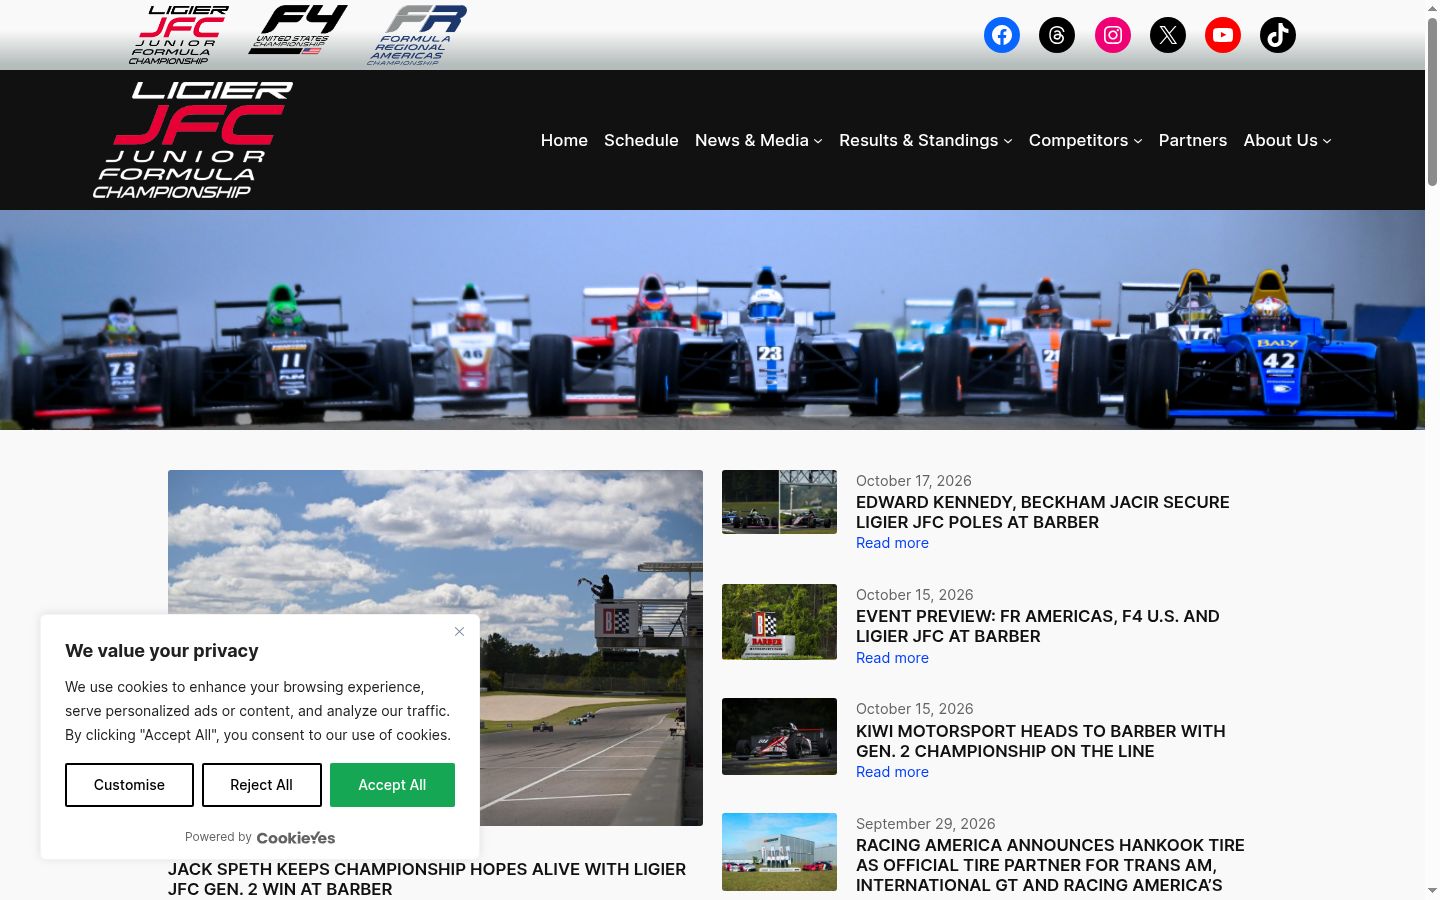Image resolution: width=1440 pixels, height=900 pixels.
Task: Click Accept All cookies button
Action: [x=392, y=785]
